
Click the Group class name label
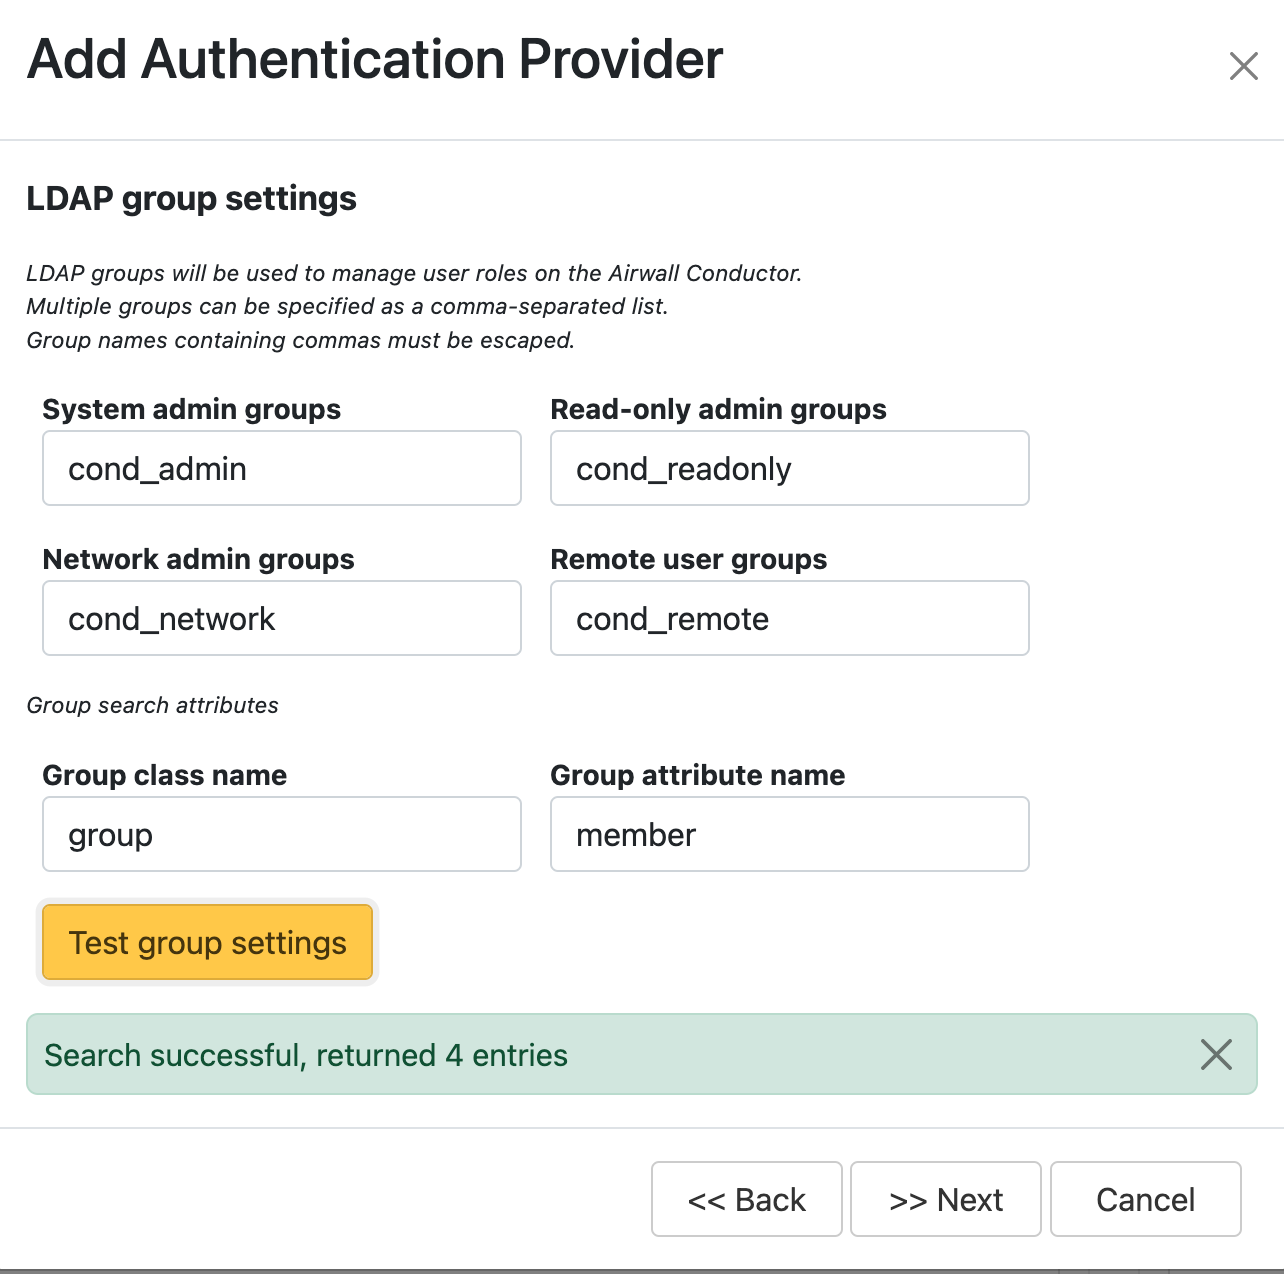click(x=164, y=775)
